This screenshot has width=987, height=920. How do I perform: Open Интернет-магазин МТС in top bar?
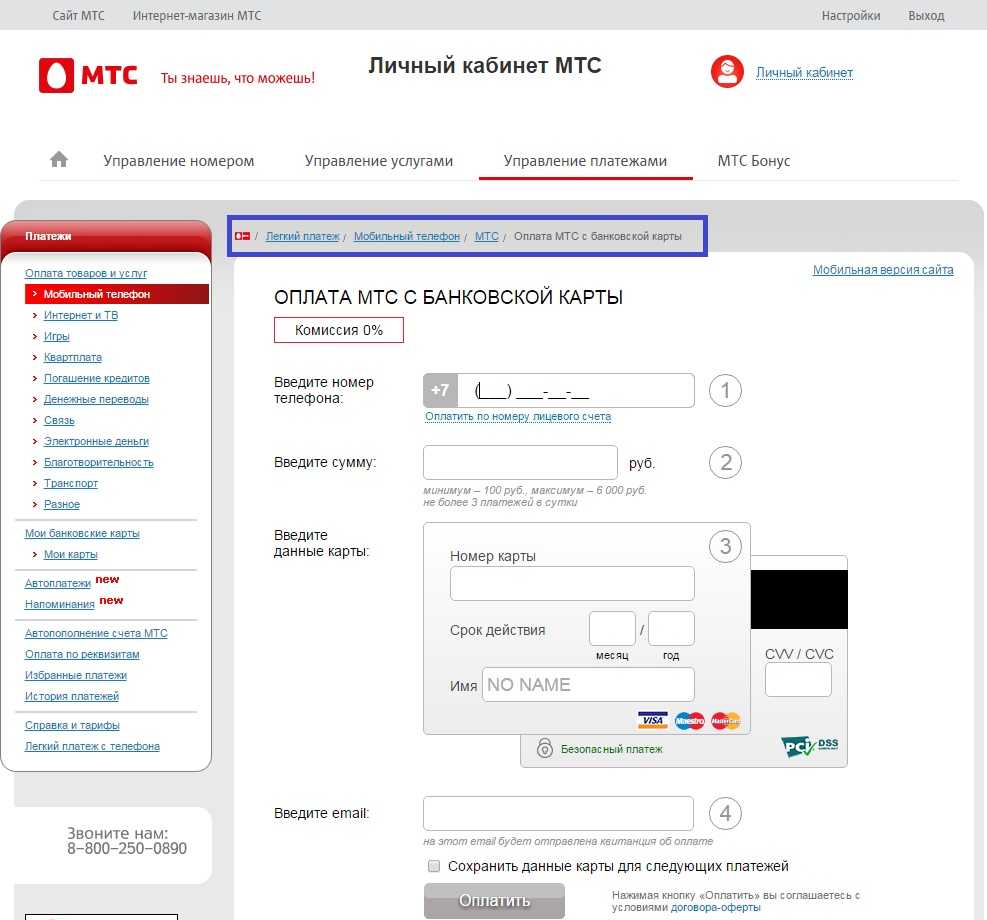coord(197,15)
